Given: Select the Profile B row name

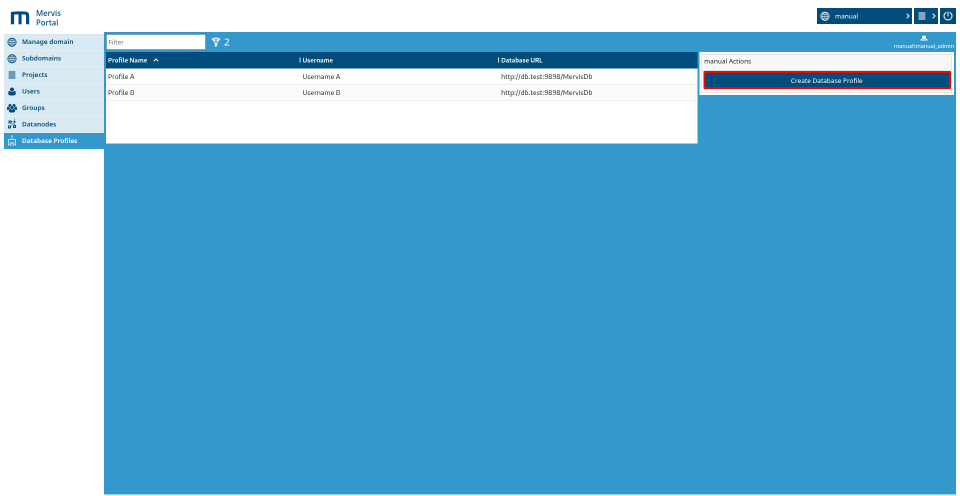Looking at the screenshot, I should click(x=121, y=93).
